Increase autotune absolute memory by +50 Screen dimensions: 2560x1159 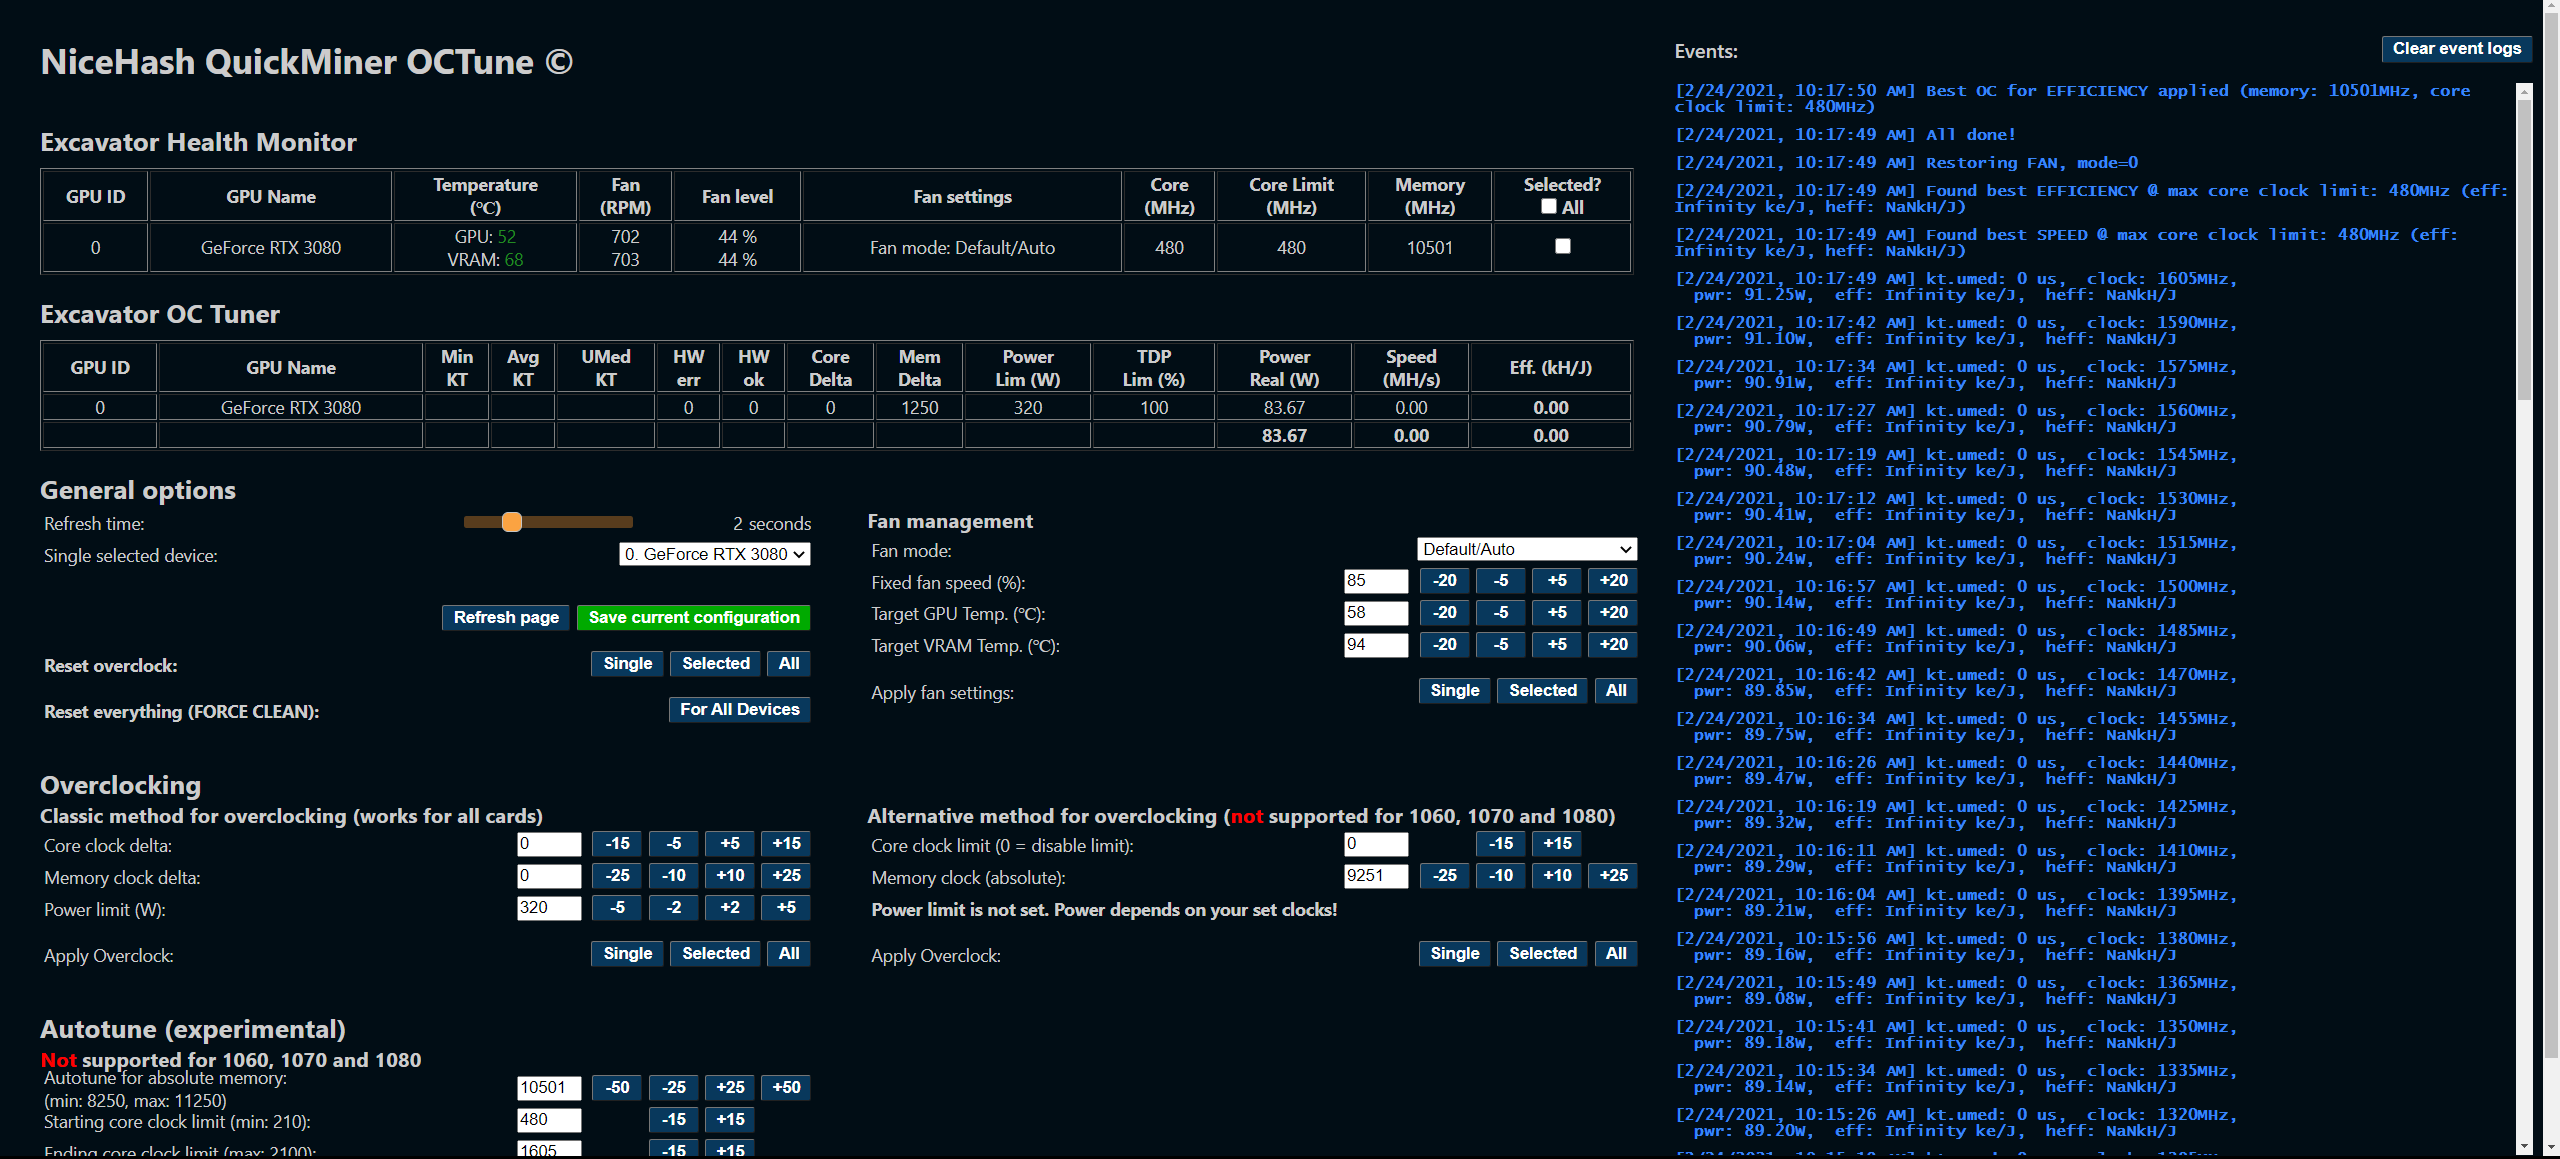tap(786, 1087)
